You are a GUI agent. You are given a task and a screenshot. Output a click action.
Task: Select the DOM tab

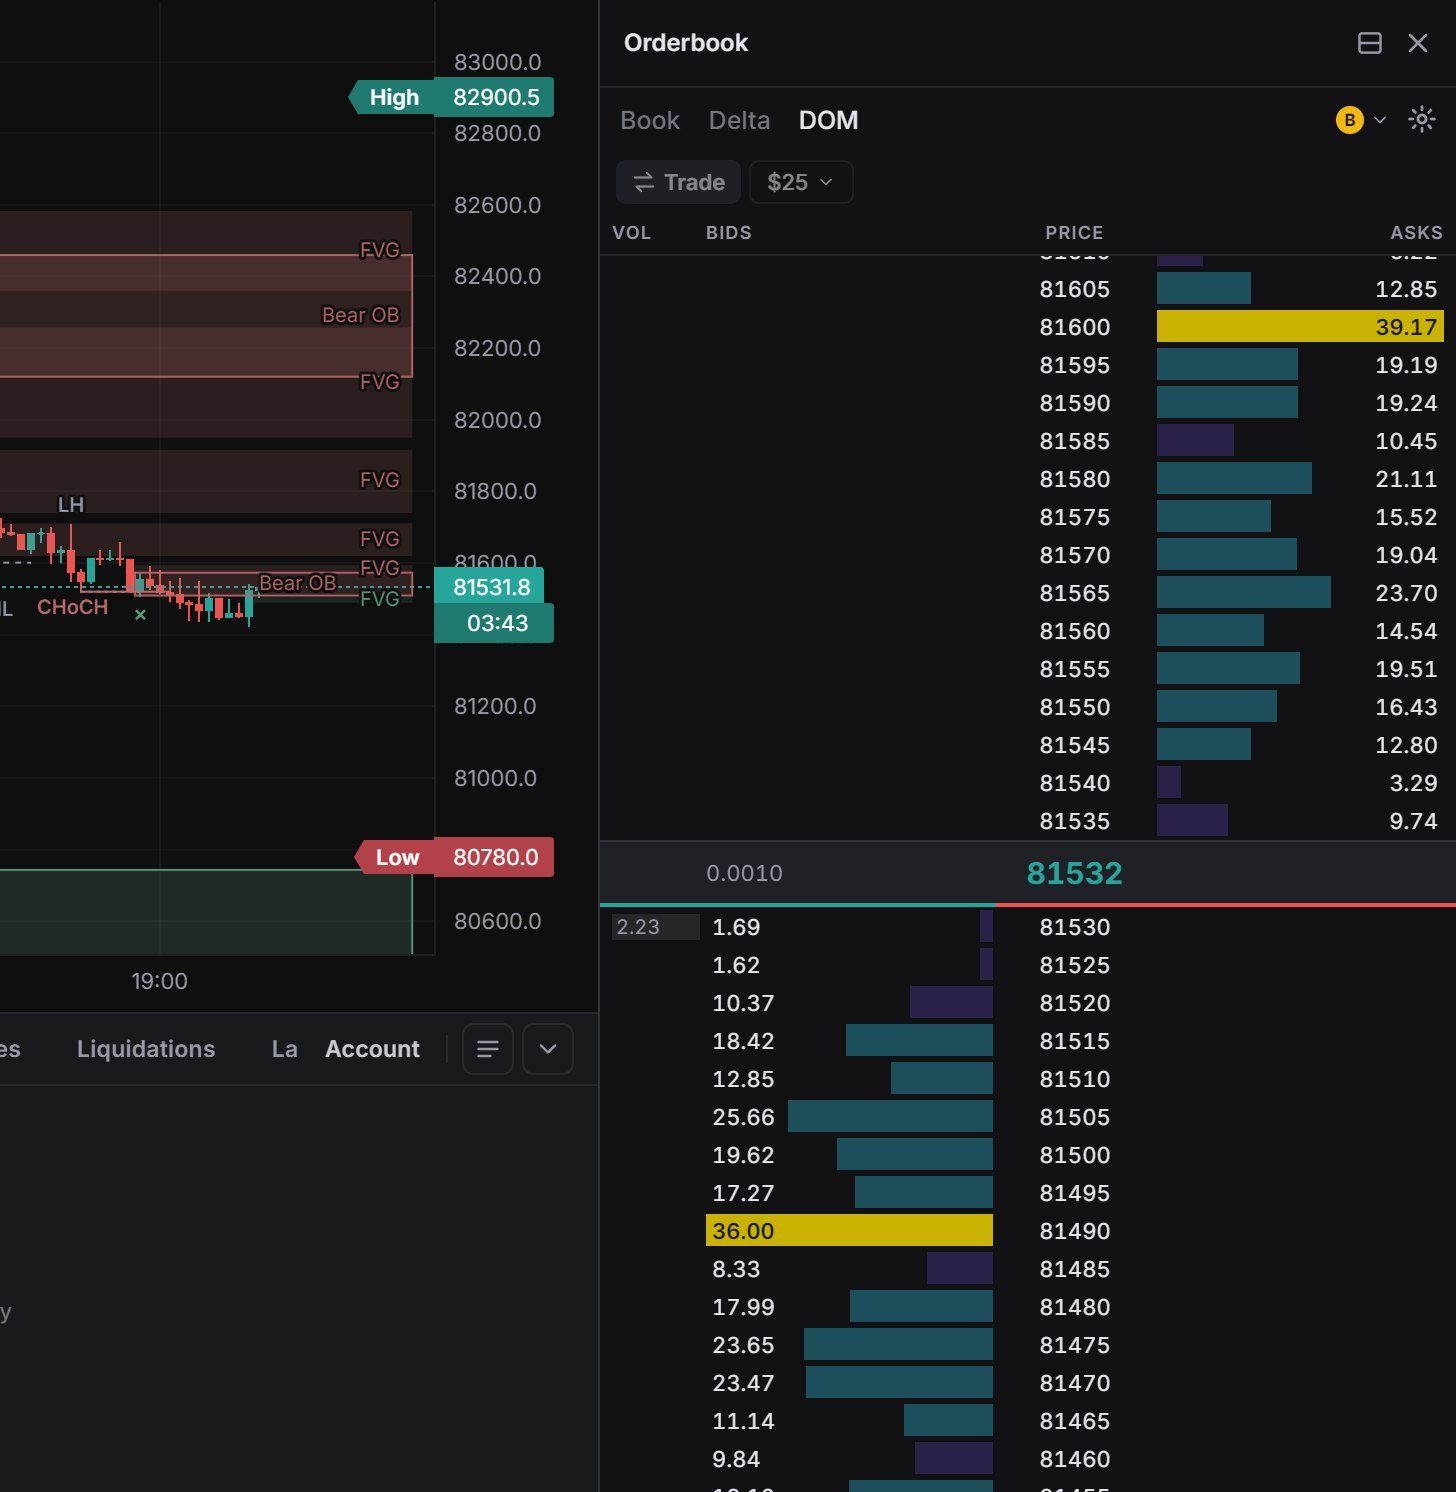tap(828, 120)
